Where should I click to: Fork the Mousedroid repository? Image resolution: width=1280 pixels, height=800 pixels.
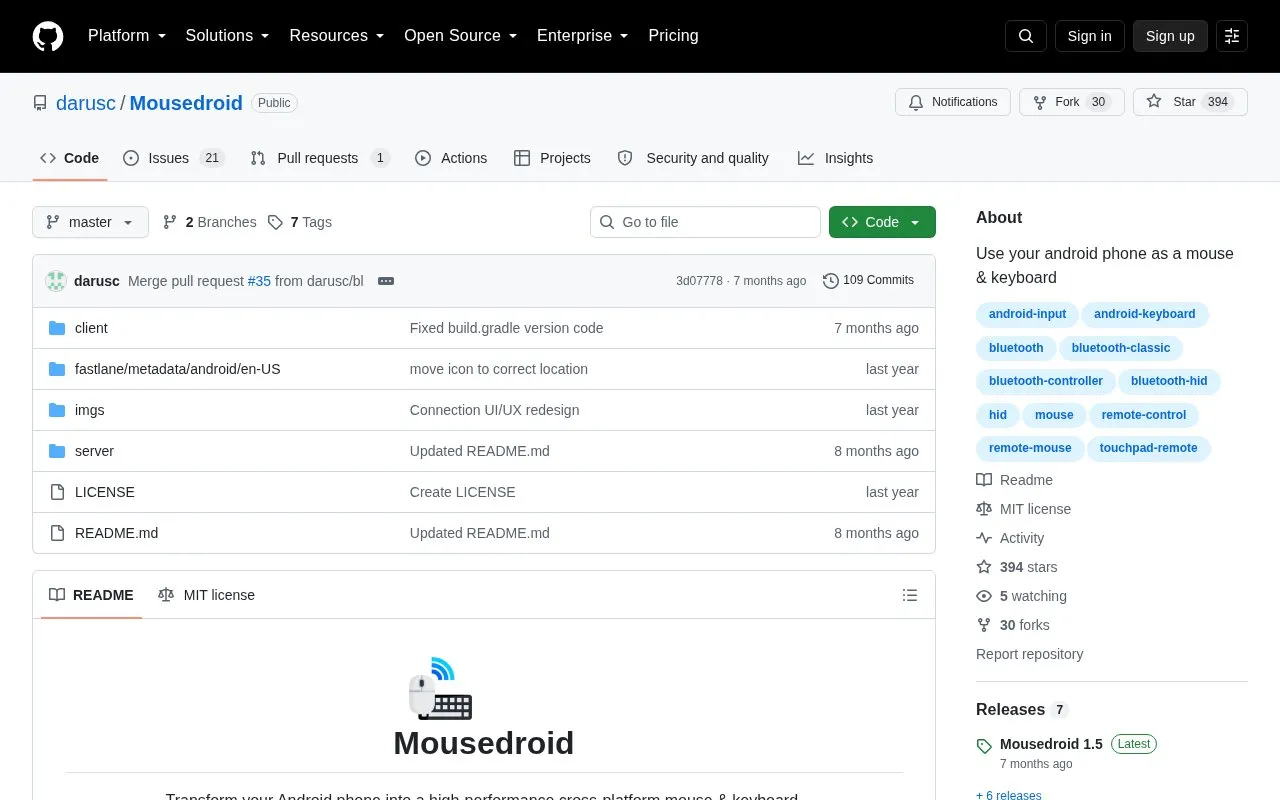1072,102
